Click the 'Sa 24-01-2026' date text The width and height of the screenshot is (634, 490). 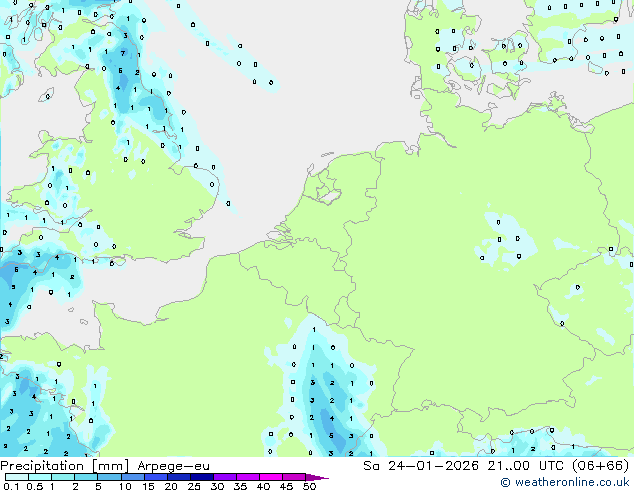(421, 466)
